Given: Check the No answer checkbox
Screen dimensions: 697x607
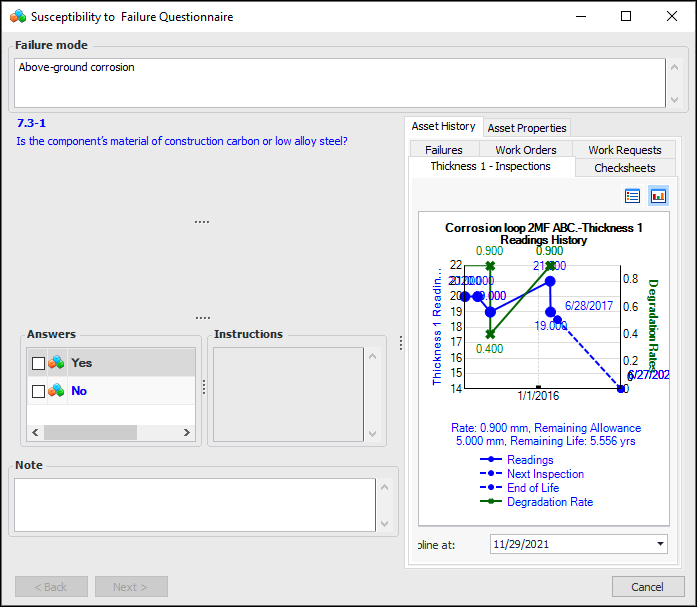Looking at the screenshot, I should (x=38, y=391).
